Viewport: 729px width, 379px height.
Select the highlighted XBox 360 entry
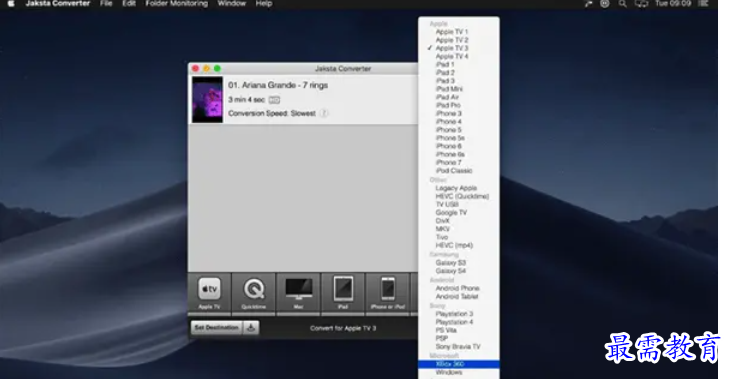pyautogui.click(x=459, y=364)
